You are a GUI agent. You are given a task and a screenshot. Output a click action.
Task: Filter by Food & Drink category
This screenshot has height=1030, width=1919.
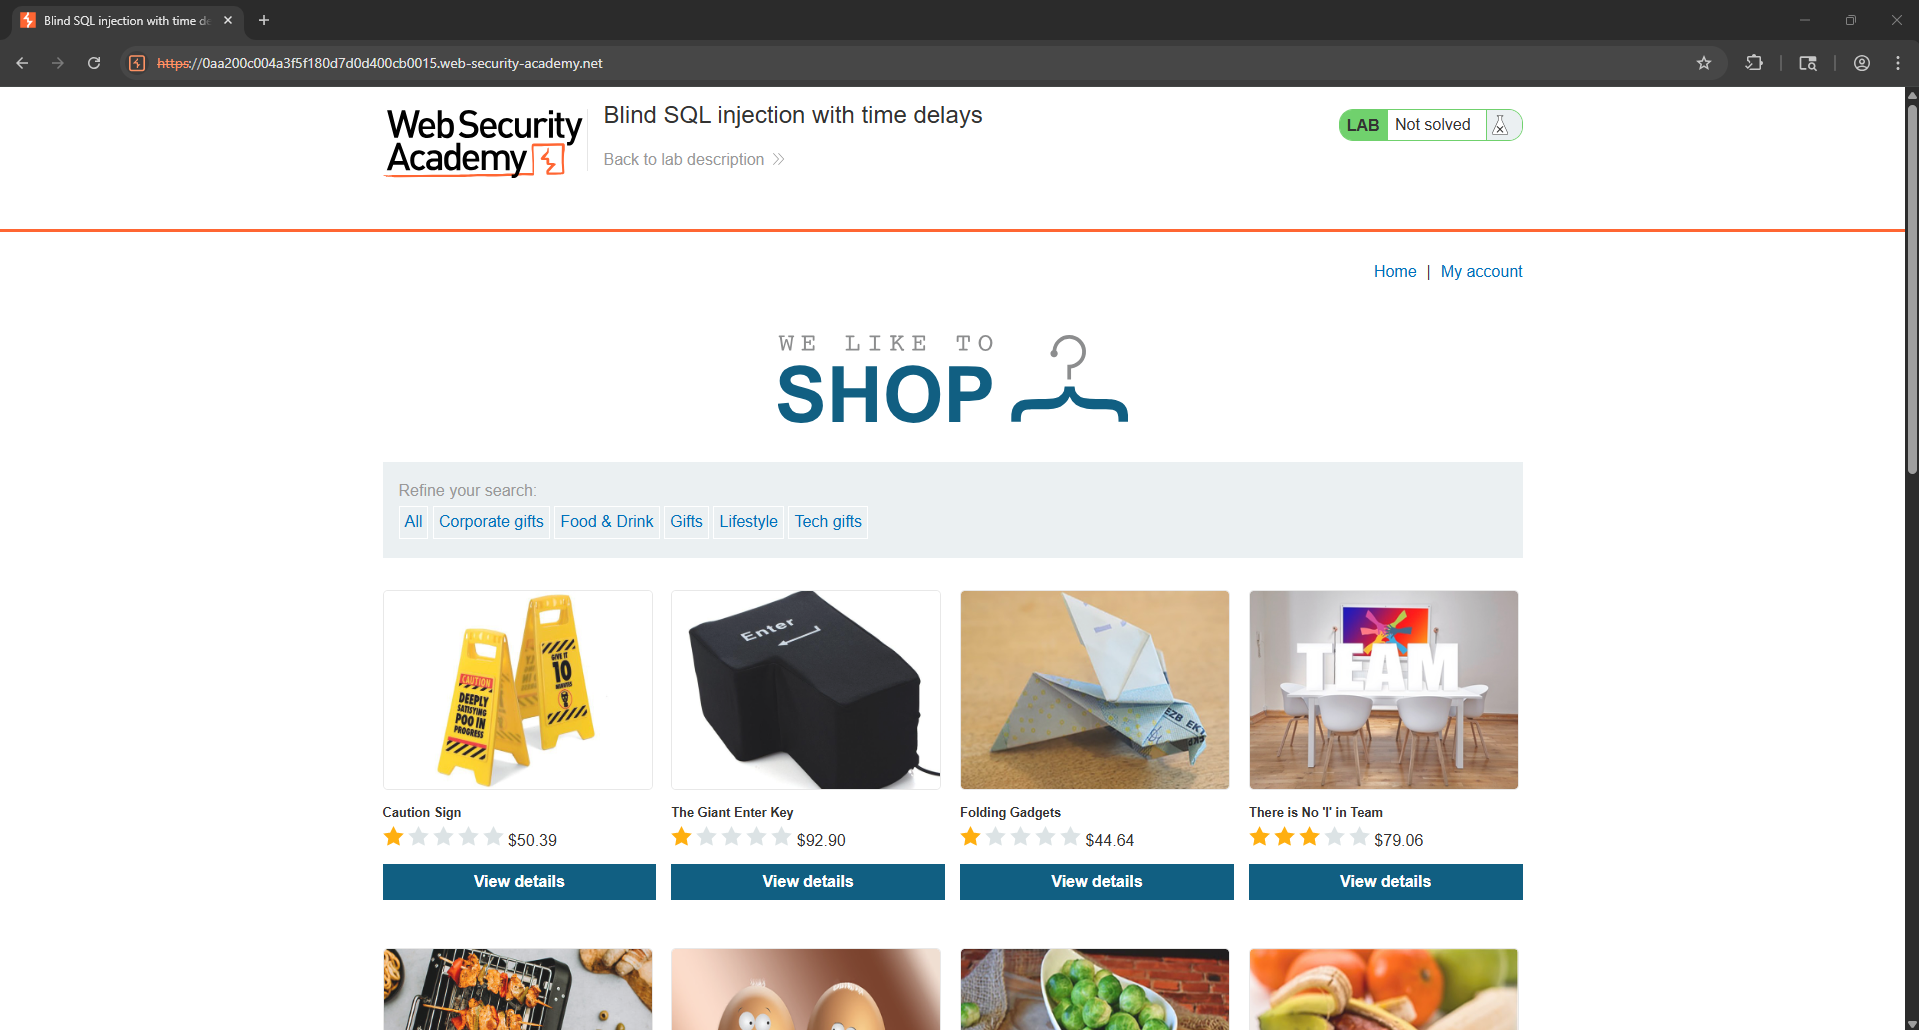pos(607,522)
